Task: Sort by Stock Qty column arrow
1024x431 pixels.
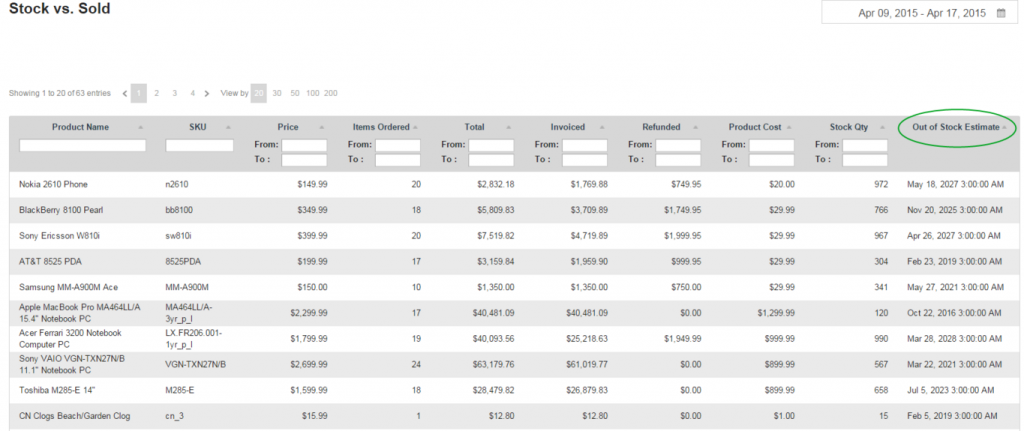Action: tap(882, 127)
